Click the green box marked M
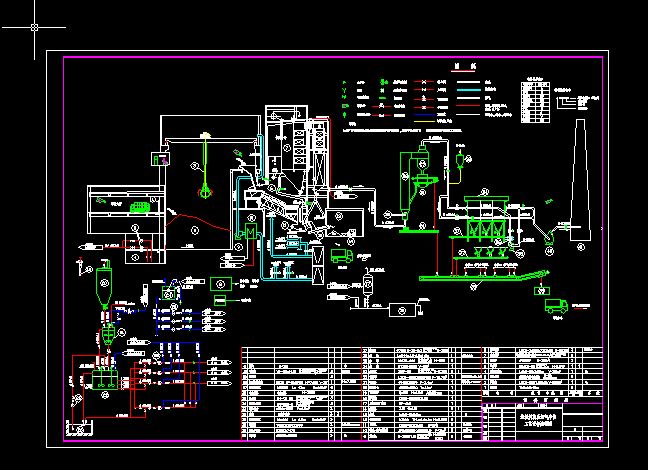648x470 pixels. (250, 231)
